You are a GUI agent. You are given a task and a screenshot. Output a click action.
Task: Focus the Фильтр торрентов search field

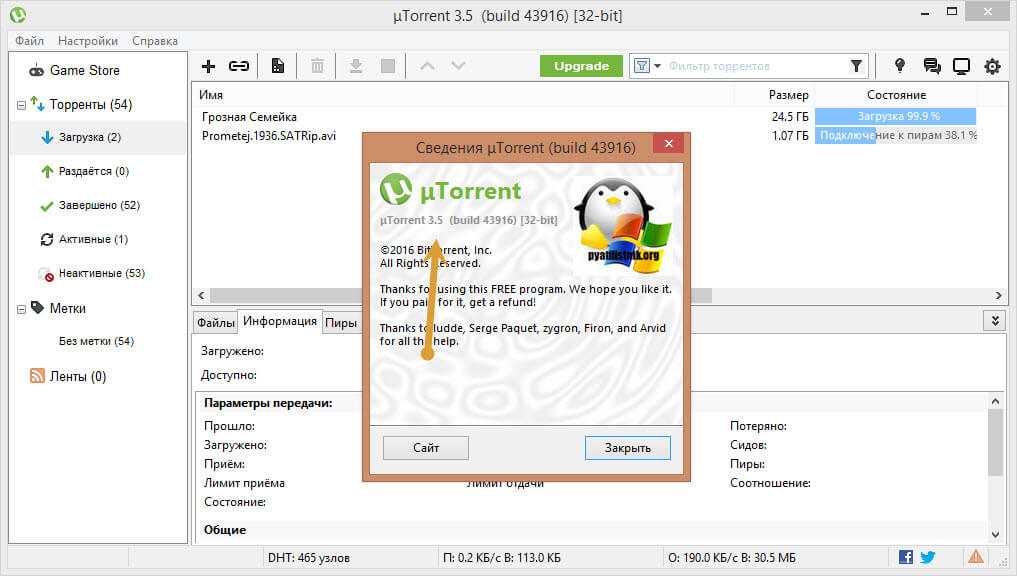[756, 66]
